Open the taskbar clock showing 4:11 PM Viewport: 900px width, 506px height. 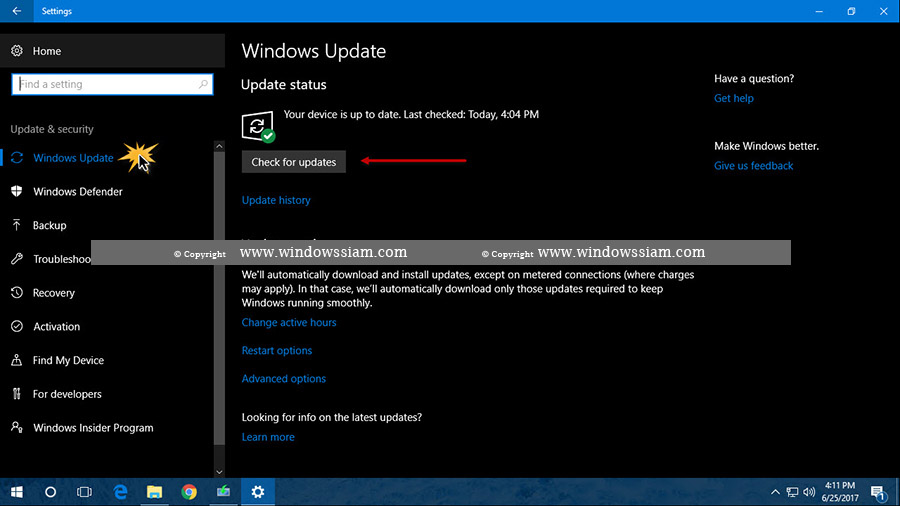click(x=840, y=492)
